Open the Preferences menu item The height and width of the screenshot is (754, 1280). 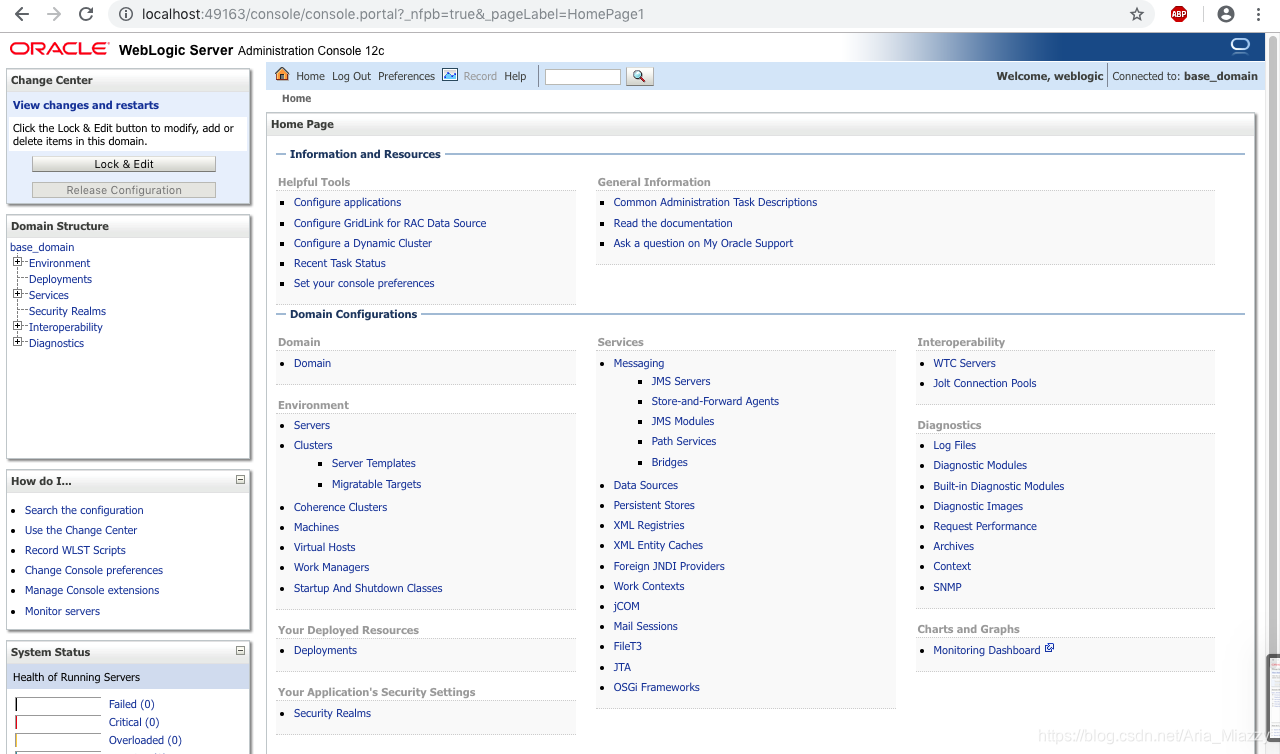[406, 75]
